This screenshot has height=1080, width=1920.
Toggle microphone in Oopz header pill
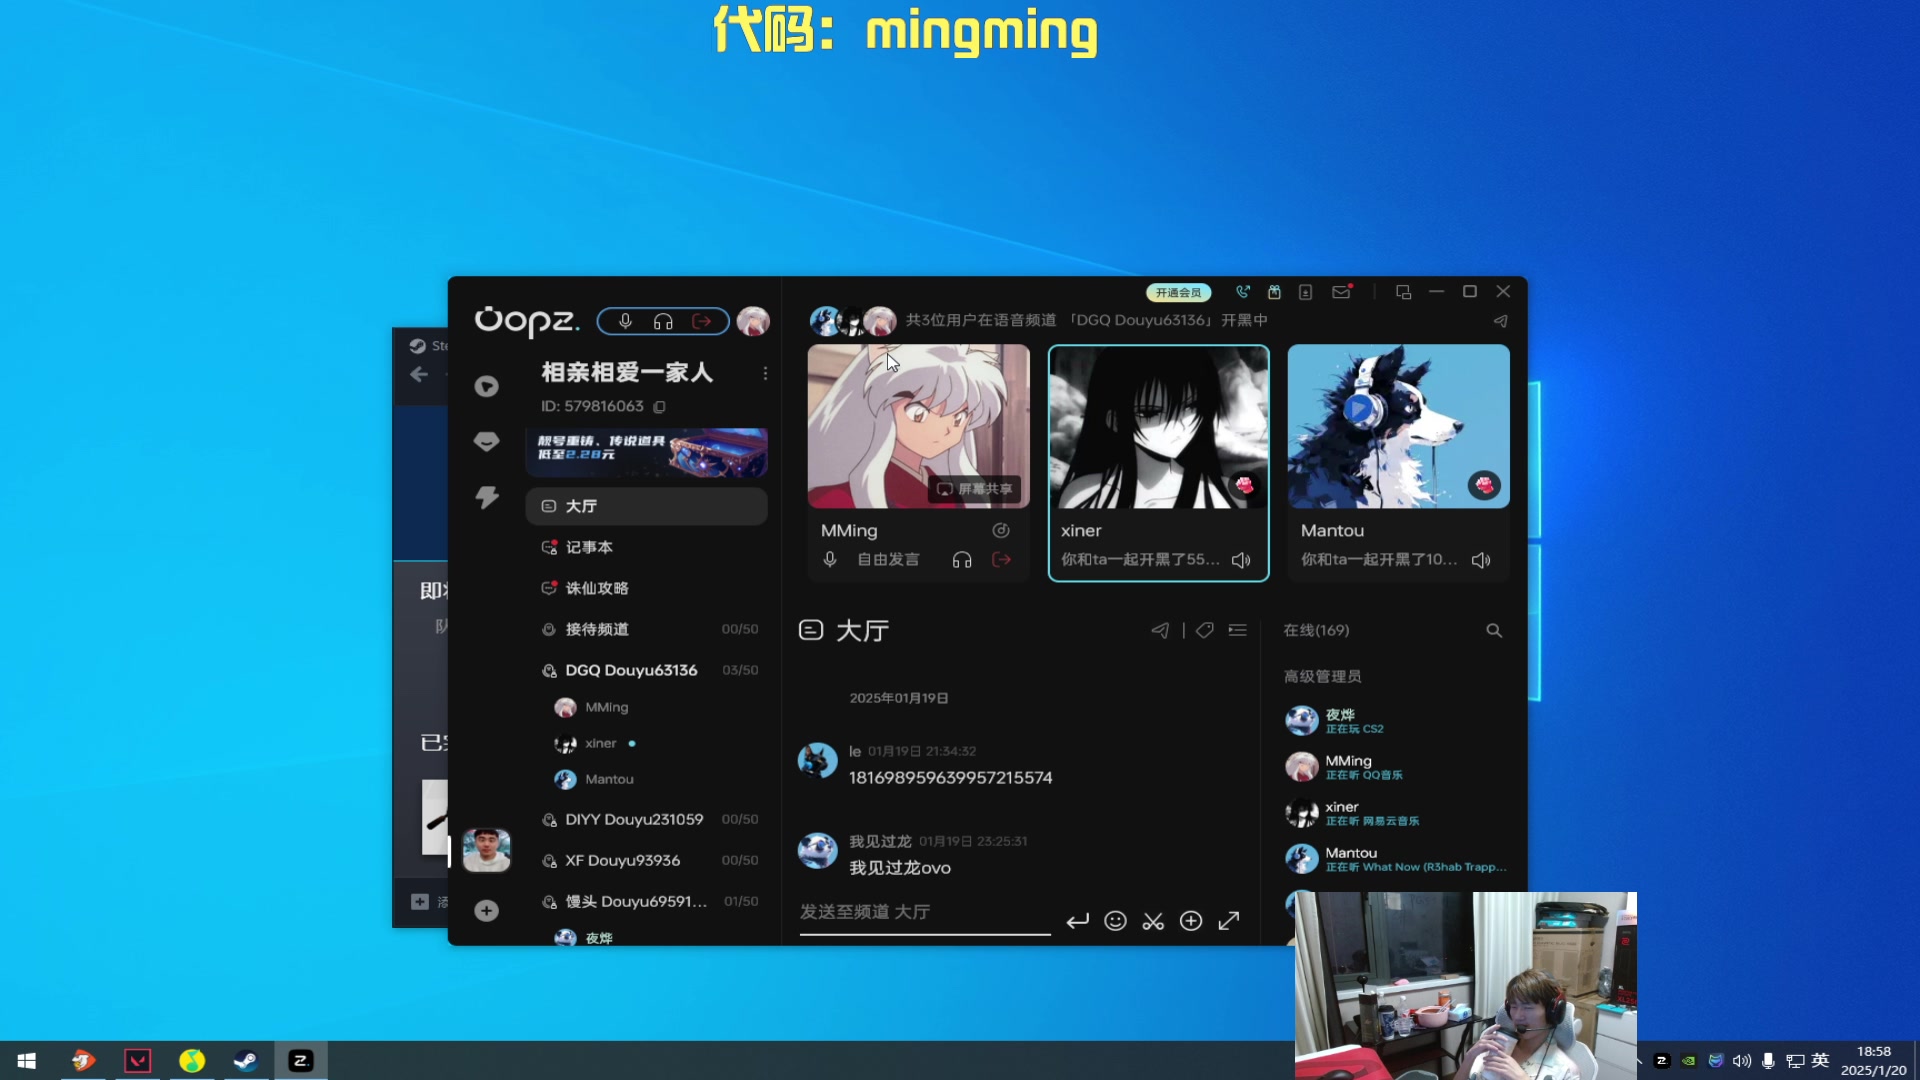625,321
